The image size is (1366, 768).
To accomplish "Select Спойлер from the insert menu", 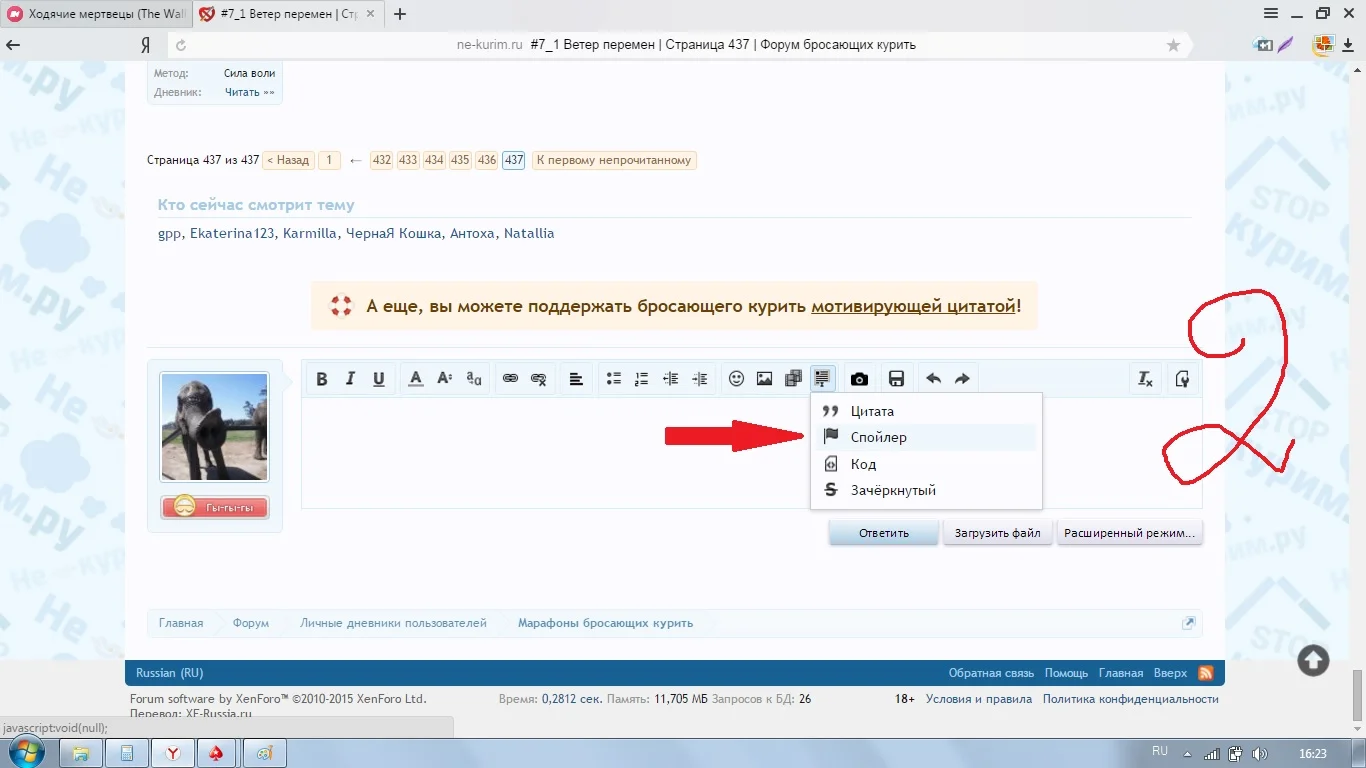I will click(x=878, y=438).
